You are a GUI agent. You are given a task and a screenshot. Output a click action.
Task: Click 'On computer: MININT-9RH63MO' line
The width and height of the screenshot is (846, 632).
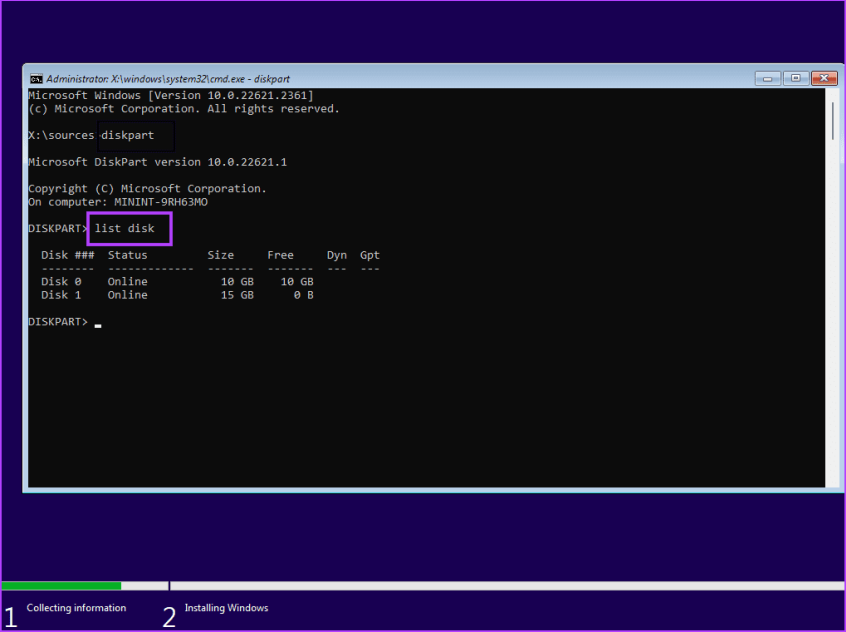(118, 202)
